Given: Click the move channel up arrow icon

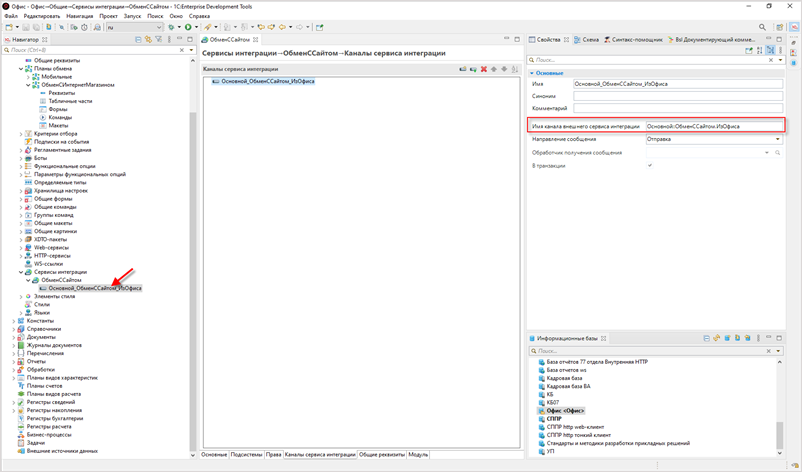Looking at the screenshot, I should click(495, 69).
